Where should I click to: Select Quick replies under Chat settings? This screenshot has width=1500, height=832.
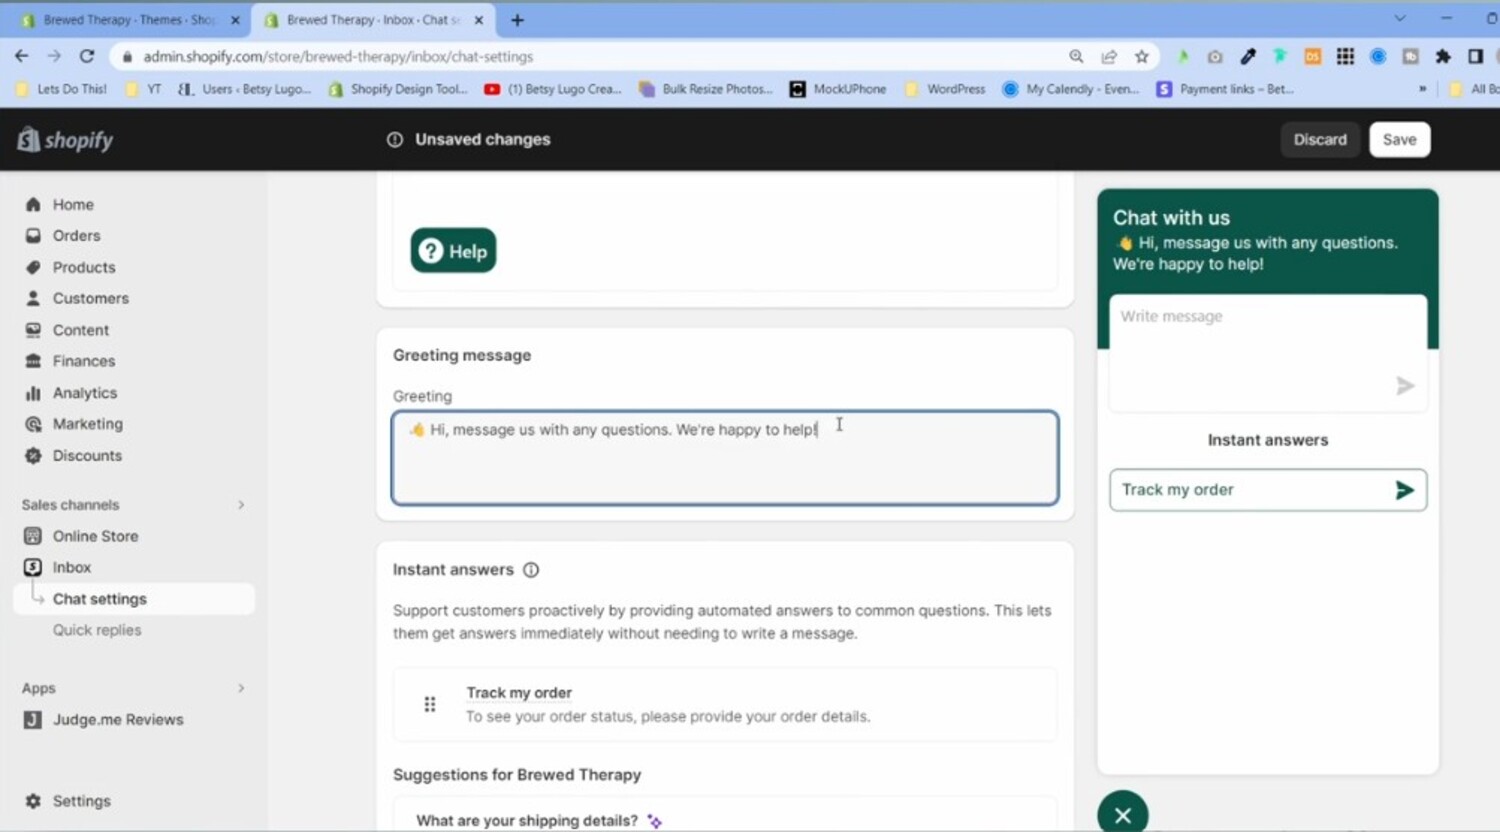click(x=98, y=630)
